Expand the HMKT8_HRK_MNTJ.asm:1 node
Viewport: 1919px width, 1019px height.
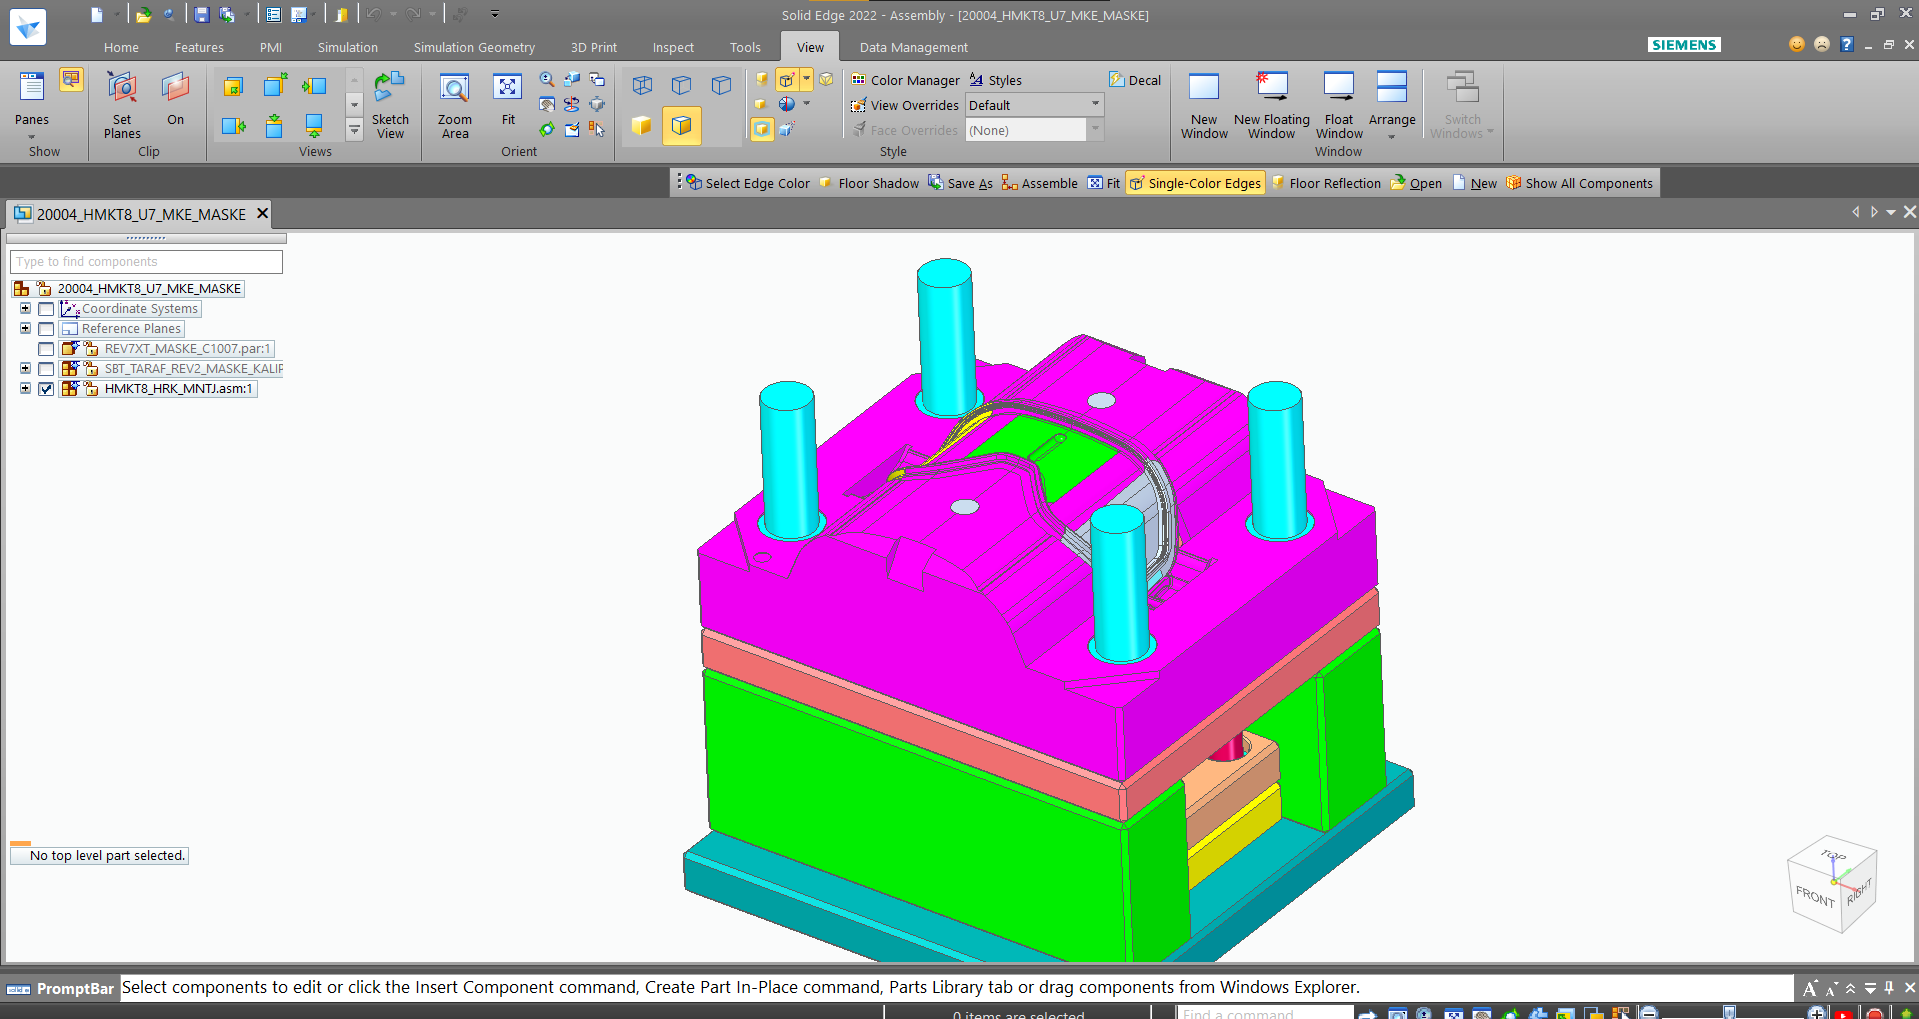(25, 388)
